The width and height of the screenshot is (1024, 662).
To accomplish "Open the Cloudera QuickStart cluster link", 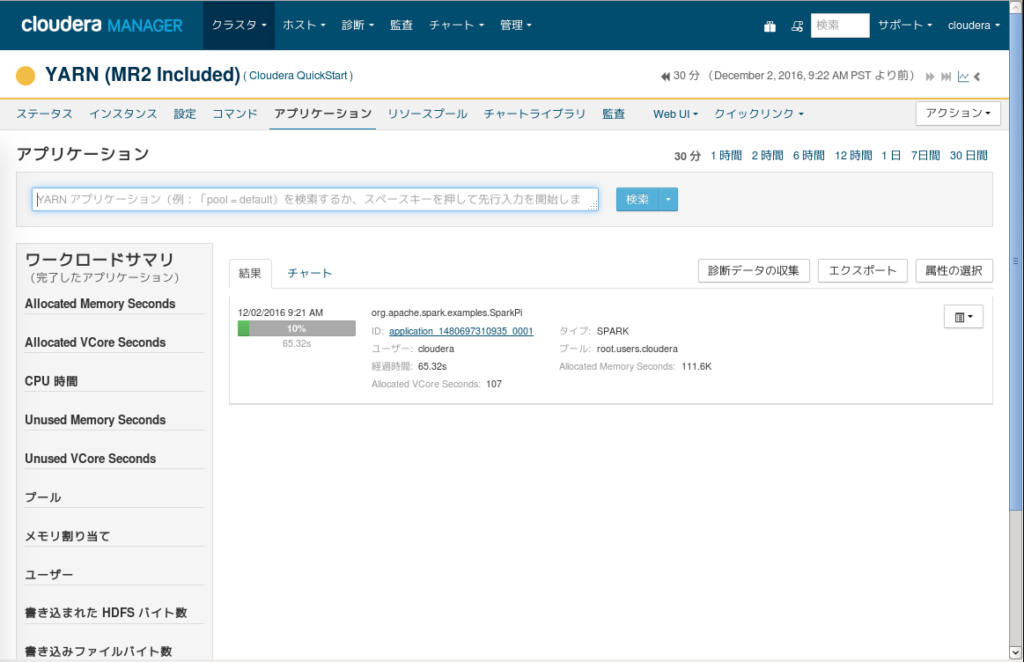I will [298, 76].
